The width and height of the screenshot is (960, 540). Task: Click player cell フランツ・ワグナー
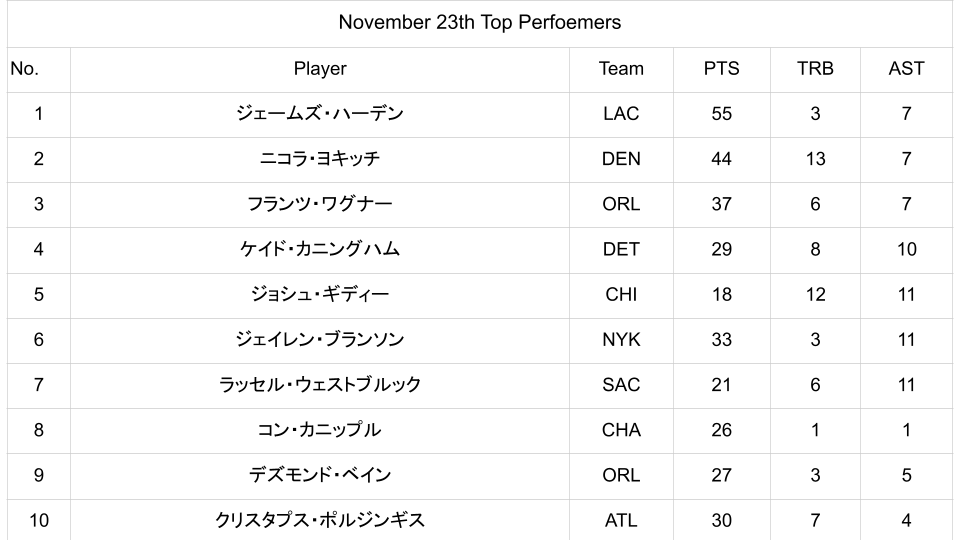(x=320, y=204)
